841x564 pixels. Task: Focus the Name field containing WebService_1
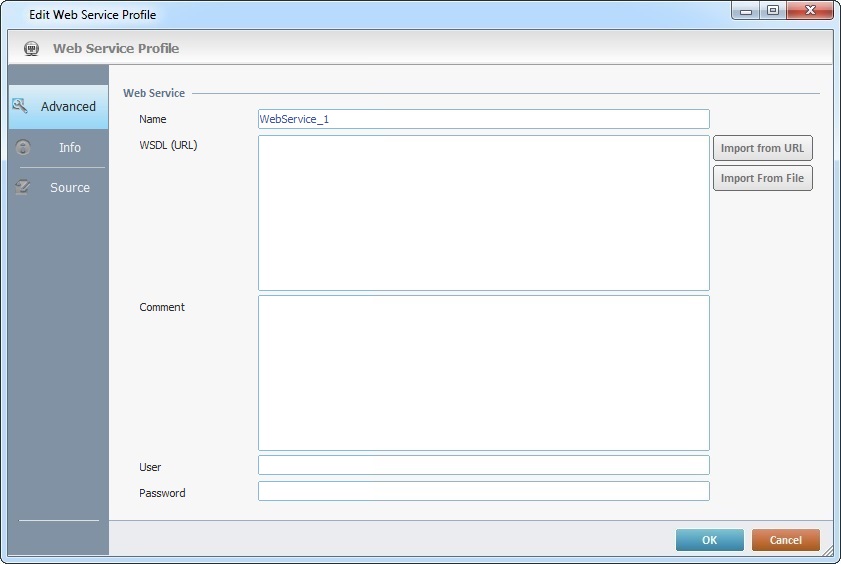coord(483,119)
